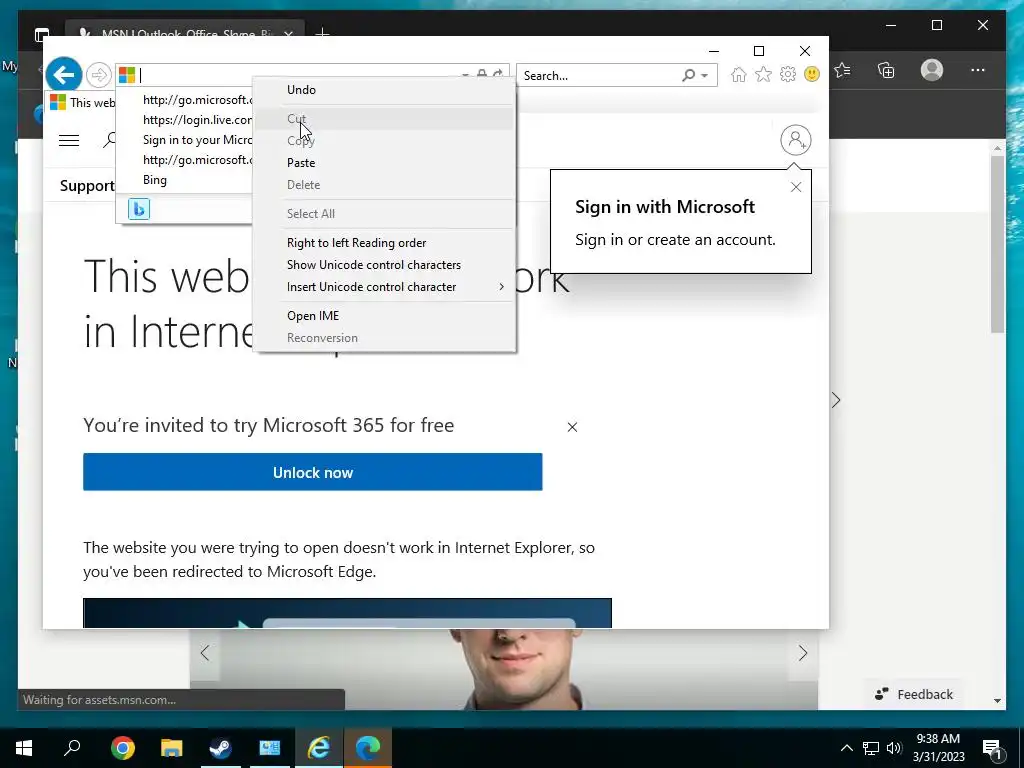Open Favorites star icon in IE toolbar
Image resolution: width=1024 pixels, height=768 pixels.
pos(763,74)
